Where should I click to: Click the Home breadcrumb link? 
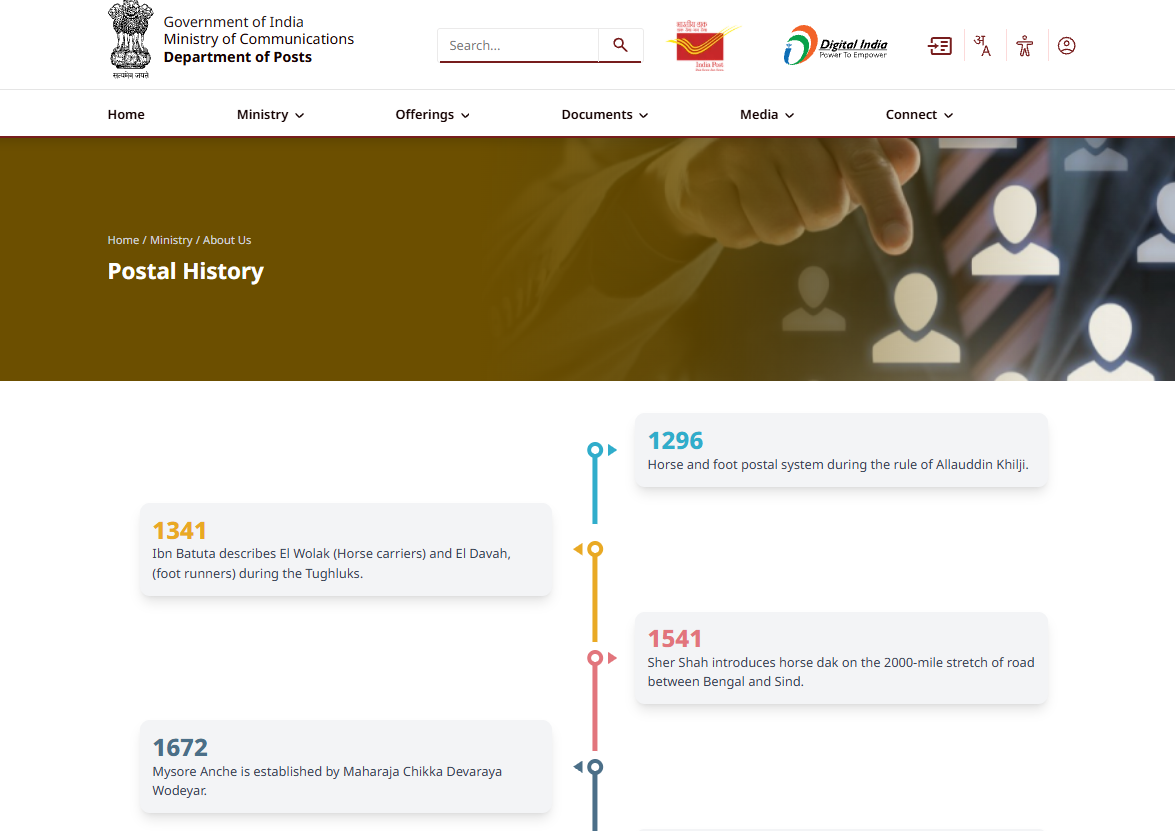tap(123, 240)
